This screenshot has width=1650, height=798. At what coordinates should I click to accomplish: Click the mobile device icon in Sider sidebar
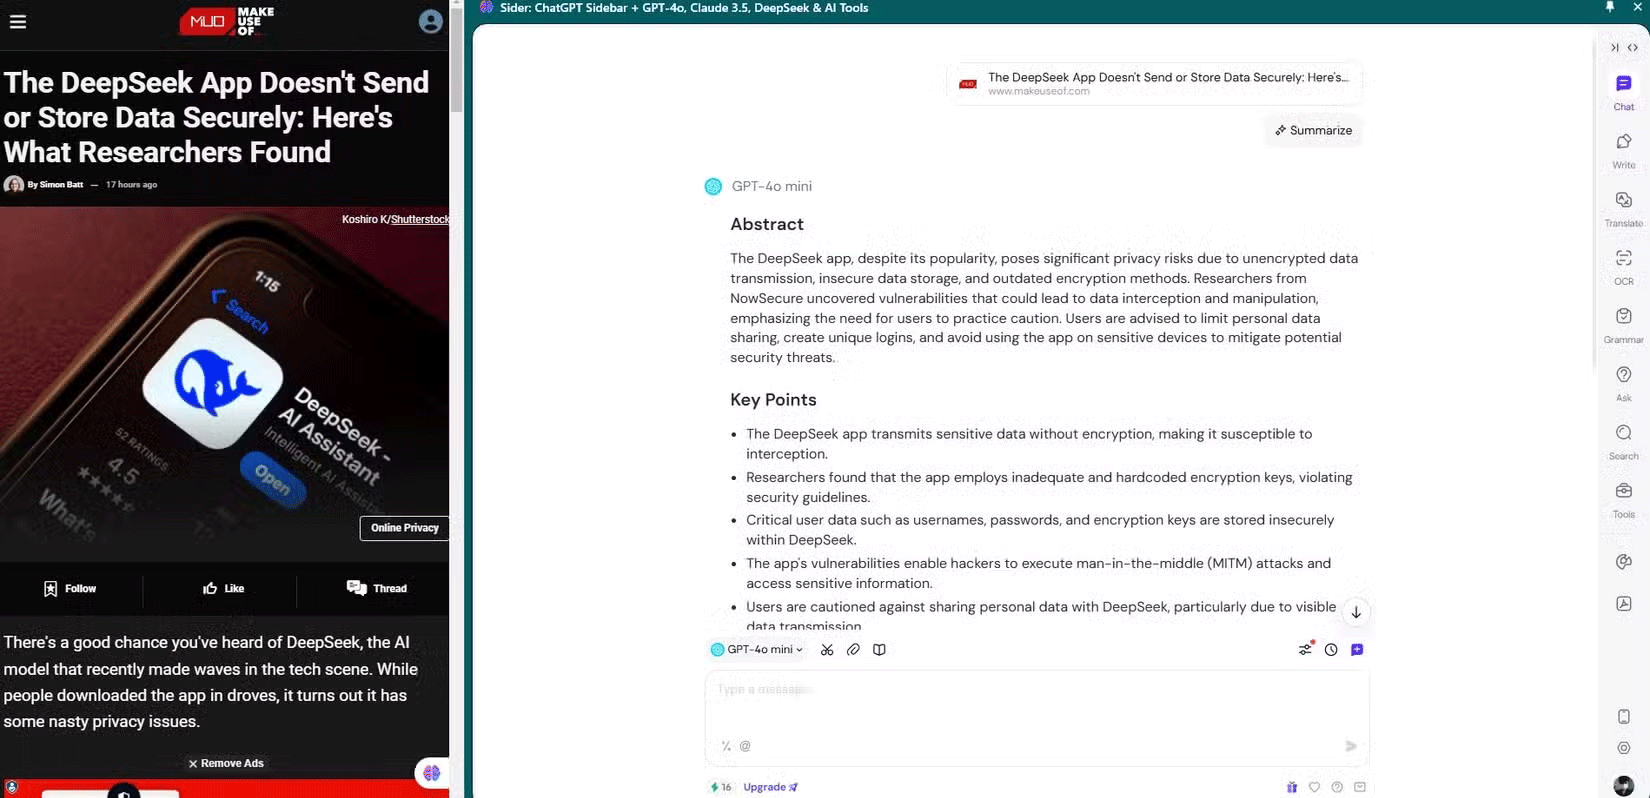coord(1623,716)
